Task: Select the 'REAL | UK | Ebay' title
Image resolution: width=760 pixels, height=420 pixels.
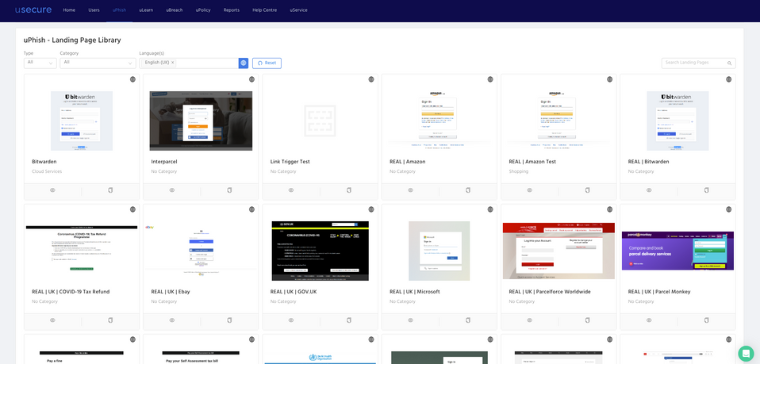Action: pyautogui.click(x=171, y=292)
